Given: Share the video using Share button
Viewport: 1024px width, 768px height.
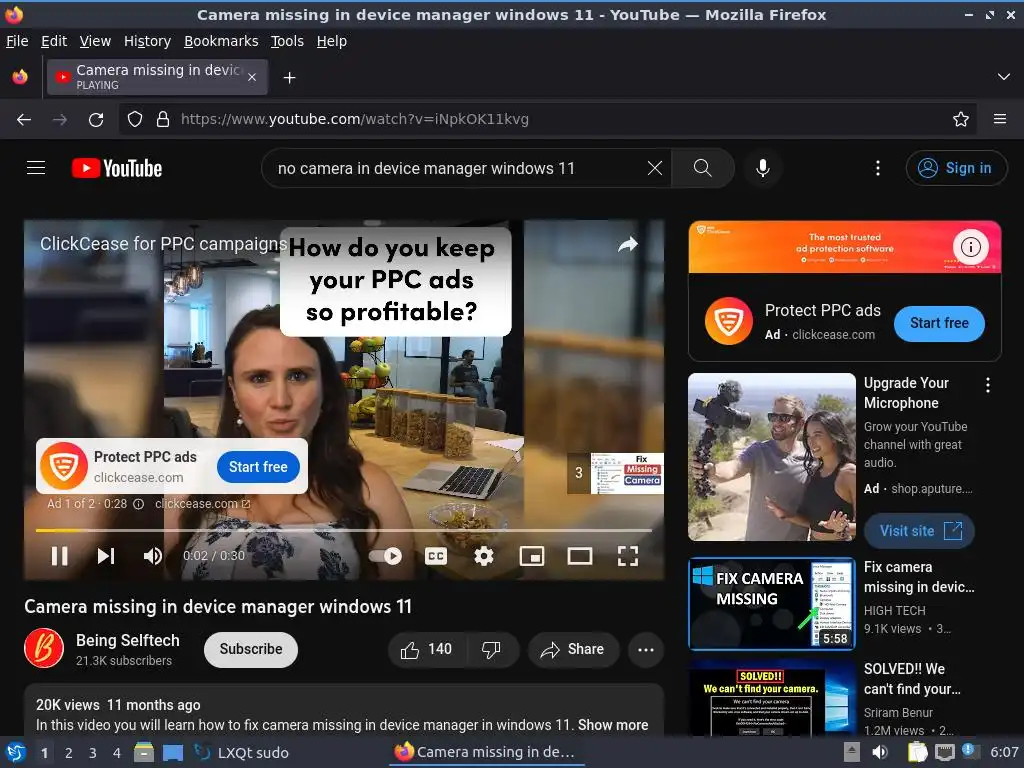Looking at the screenshot, I should (573, 649).
